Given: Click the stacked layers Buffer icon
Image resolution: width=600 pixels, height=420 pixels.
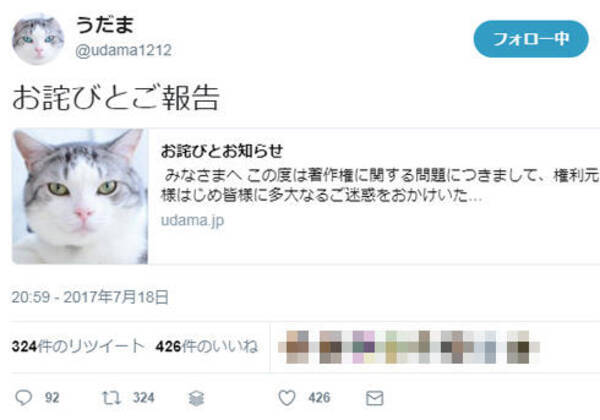Looking at the screenshot, I should click(x=196, y=399).
